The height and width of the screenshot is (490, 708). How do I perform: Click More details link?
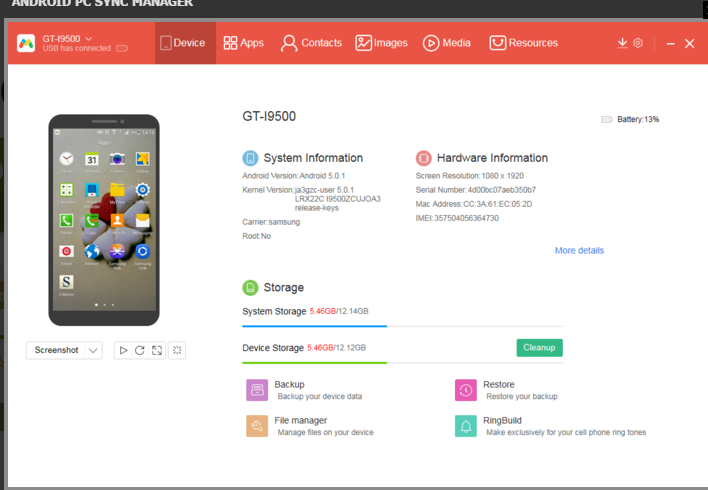pos(579,250)
